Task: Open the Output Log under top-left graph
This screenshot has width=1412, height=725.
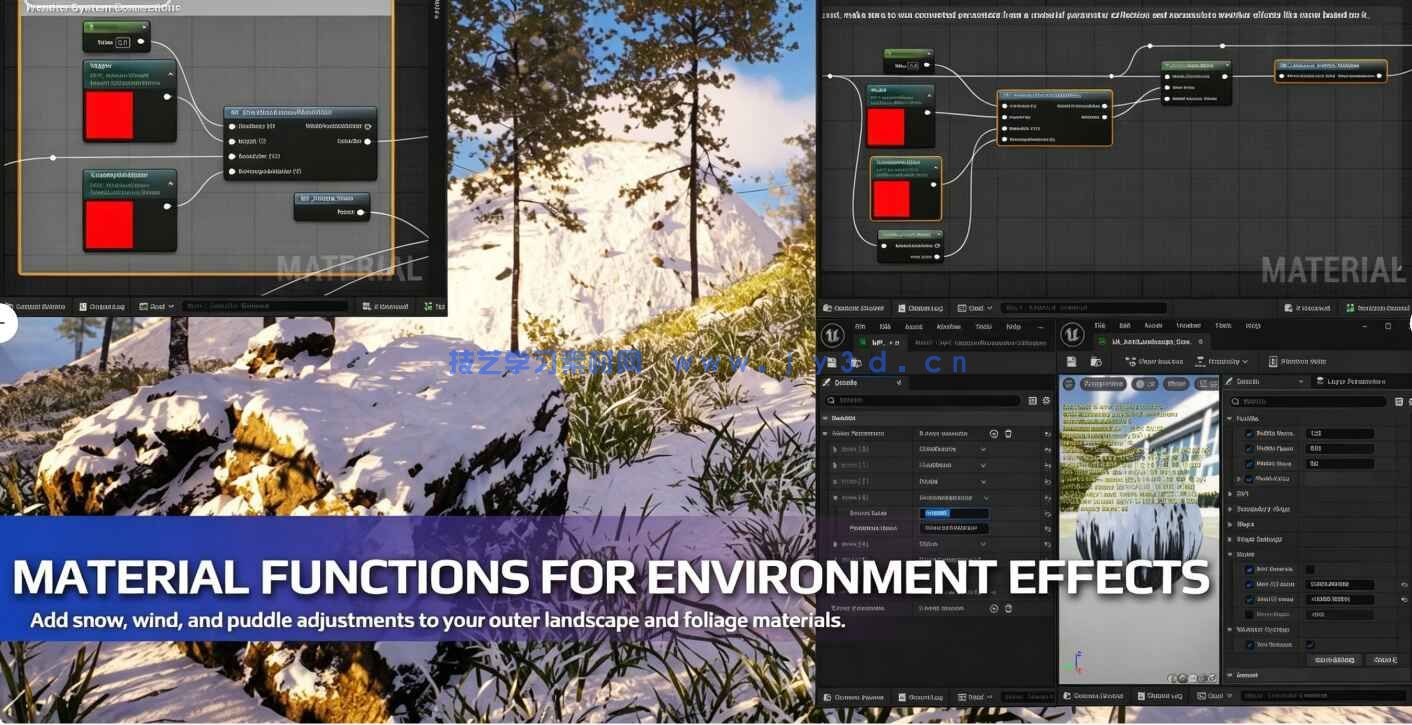Action: click(x=101, y=306)
